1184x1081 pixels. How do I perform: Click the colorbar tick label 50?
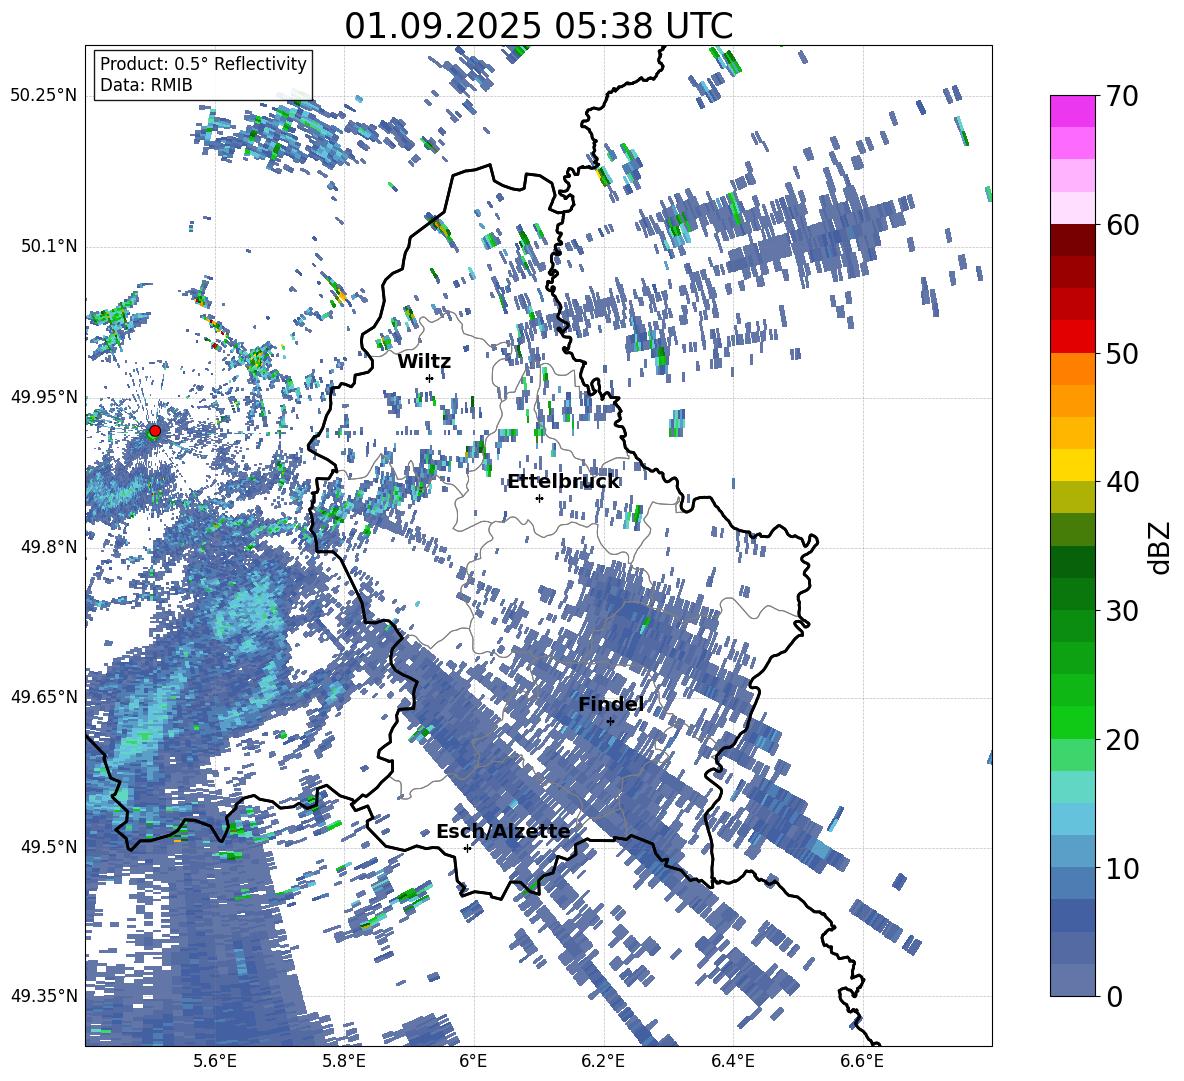(1122, 354)
